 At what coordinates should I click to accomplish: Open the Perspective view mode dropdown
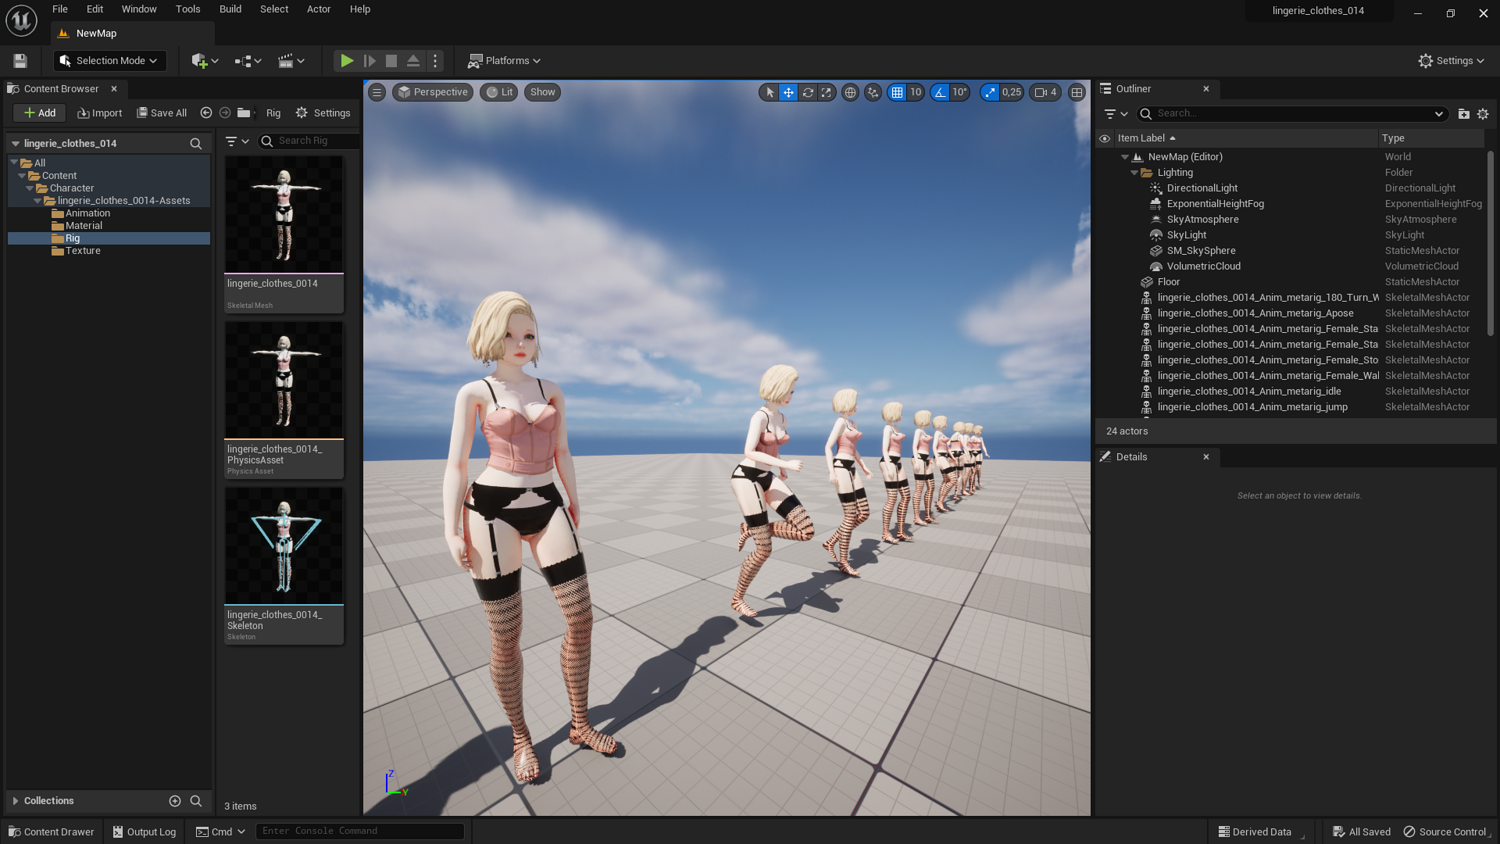(x=432, y=92)
